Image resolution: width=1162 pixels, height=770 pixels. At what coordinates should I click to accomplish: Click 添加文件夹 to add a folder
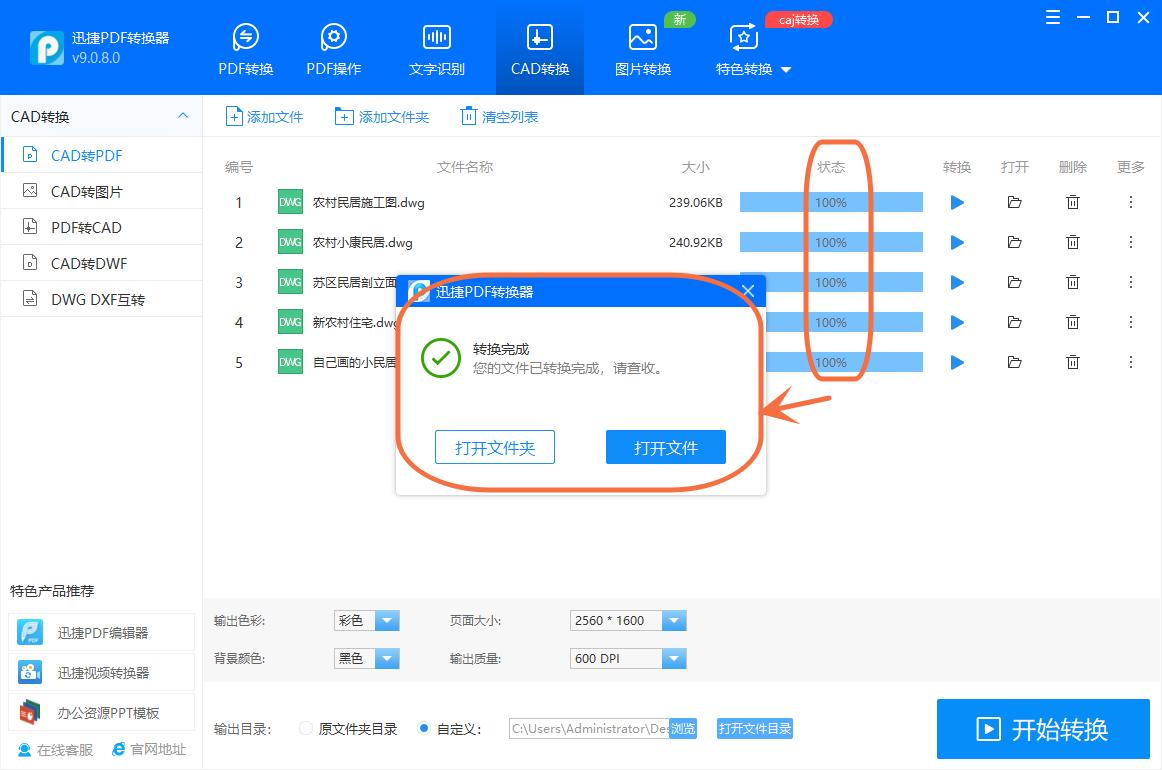[x=382, y=116]
